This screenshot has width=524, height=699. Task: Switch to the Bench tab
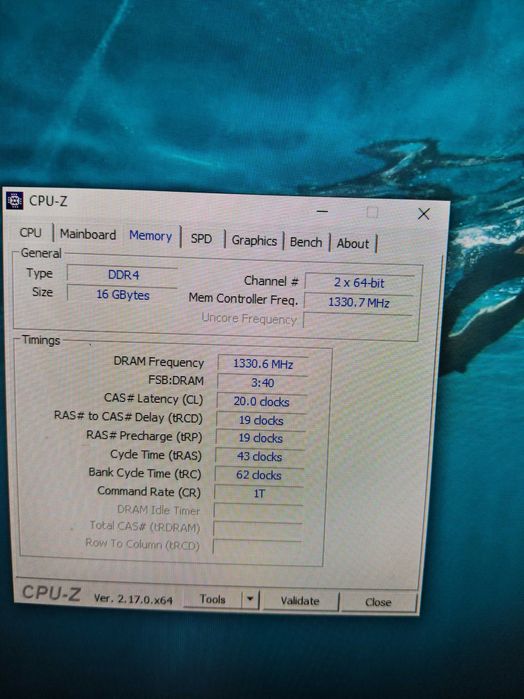(x=306, y=242)
